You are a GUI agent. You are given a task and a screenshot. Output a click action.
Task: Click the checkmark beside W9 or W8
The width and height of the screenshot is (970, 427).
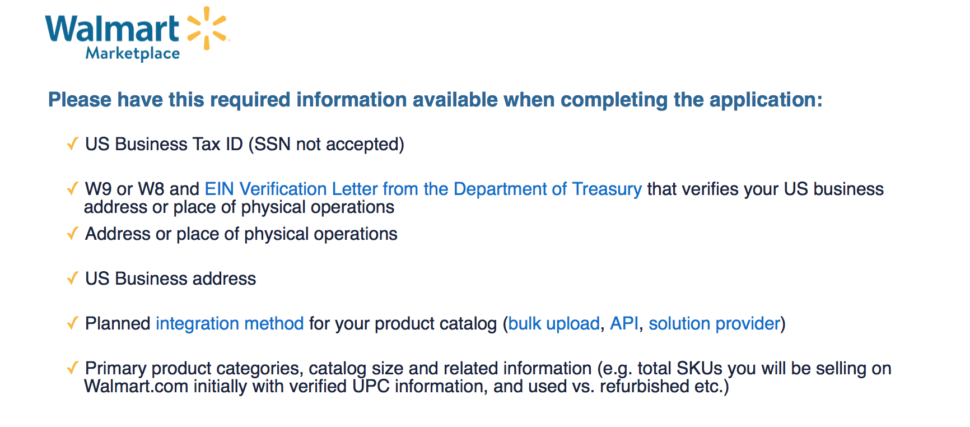(x=72, y=188)
